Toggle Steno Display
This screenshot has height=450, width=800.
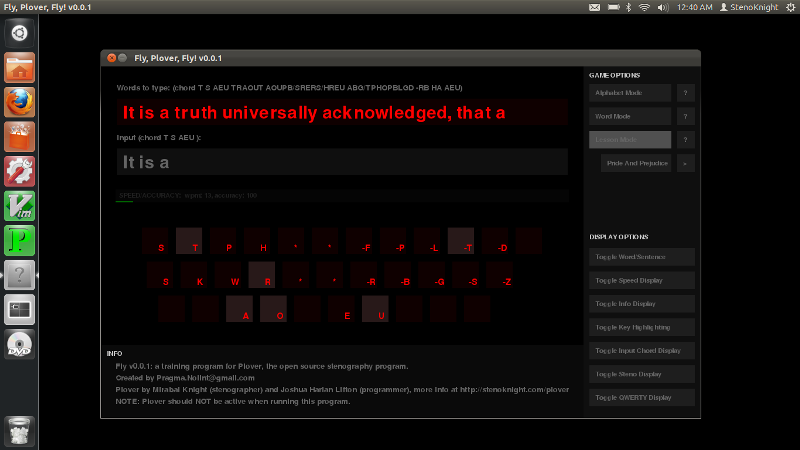click(642, 374)
